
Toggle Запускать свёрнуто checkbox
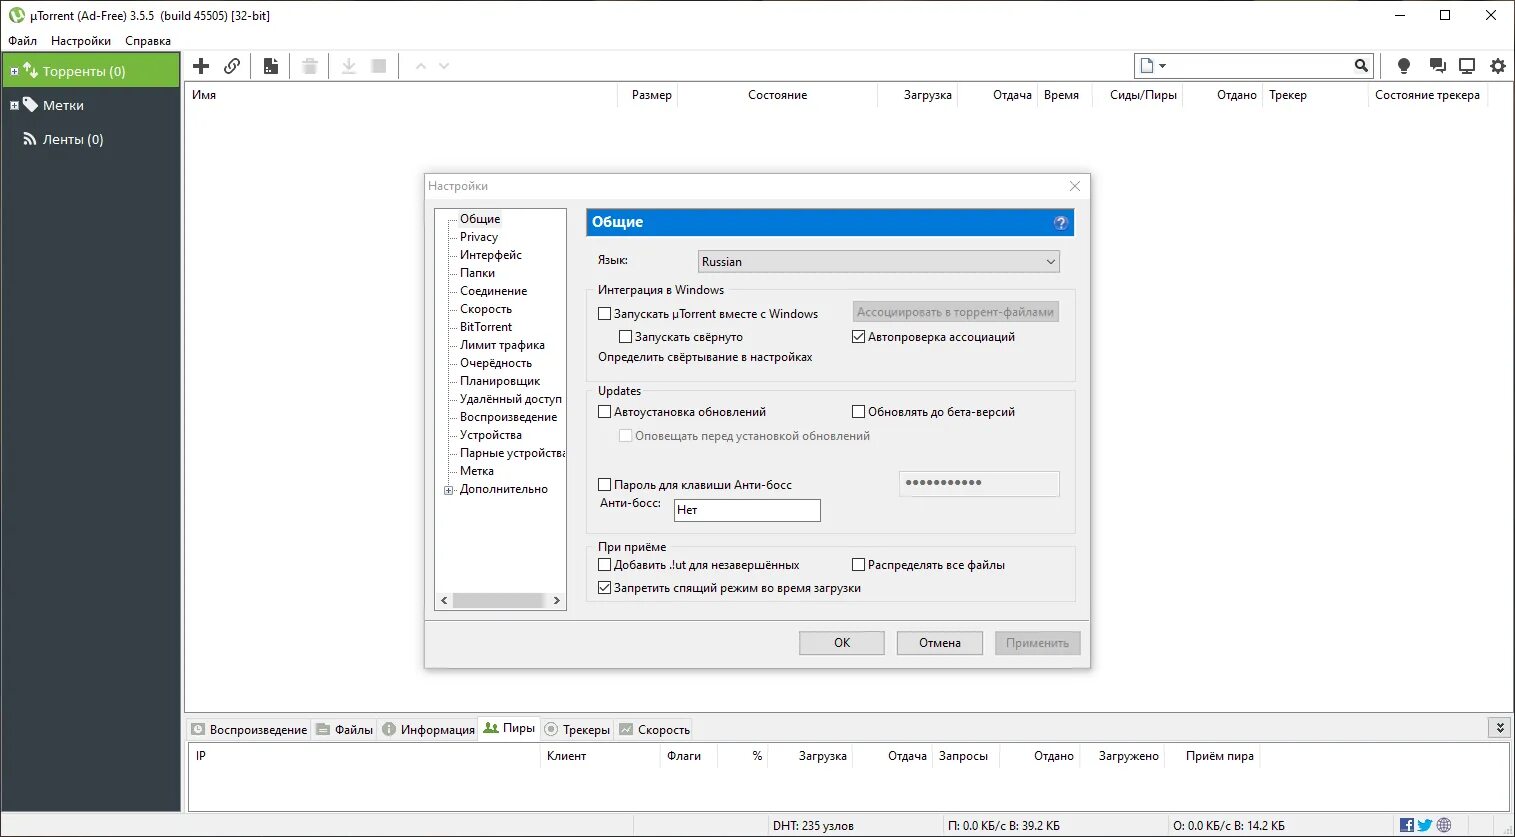[x=625, y=337]
